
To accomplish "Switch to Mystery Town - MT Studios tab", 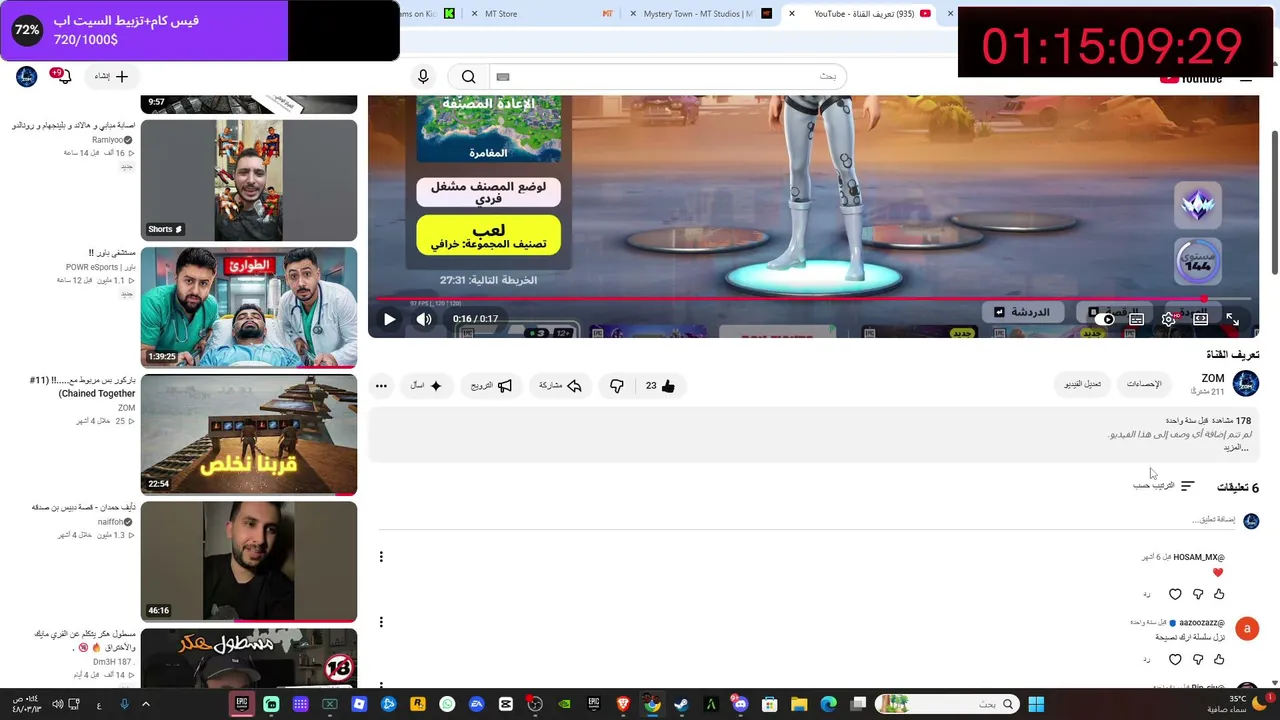I will click(x=700, y=14).
